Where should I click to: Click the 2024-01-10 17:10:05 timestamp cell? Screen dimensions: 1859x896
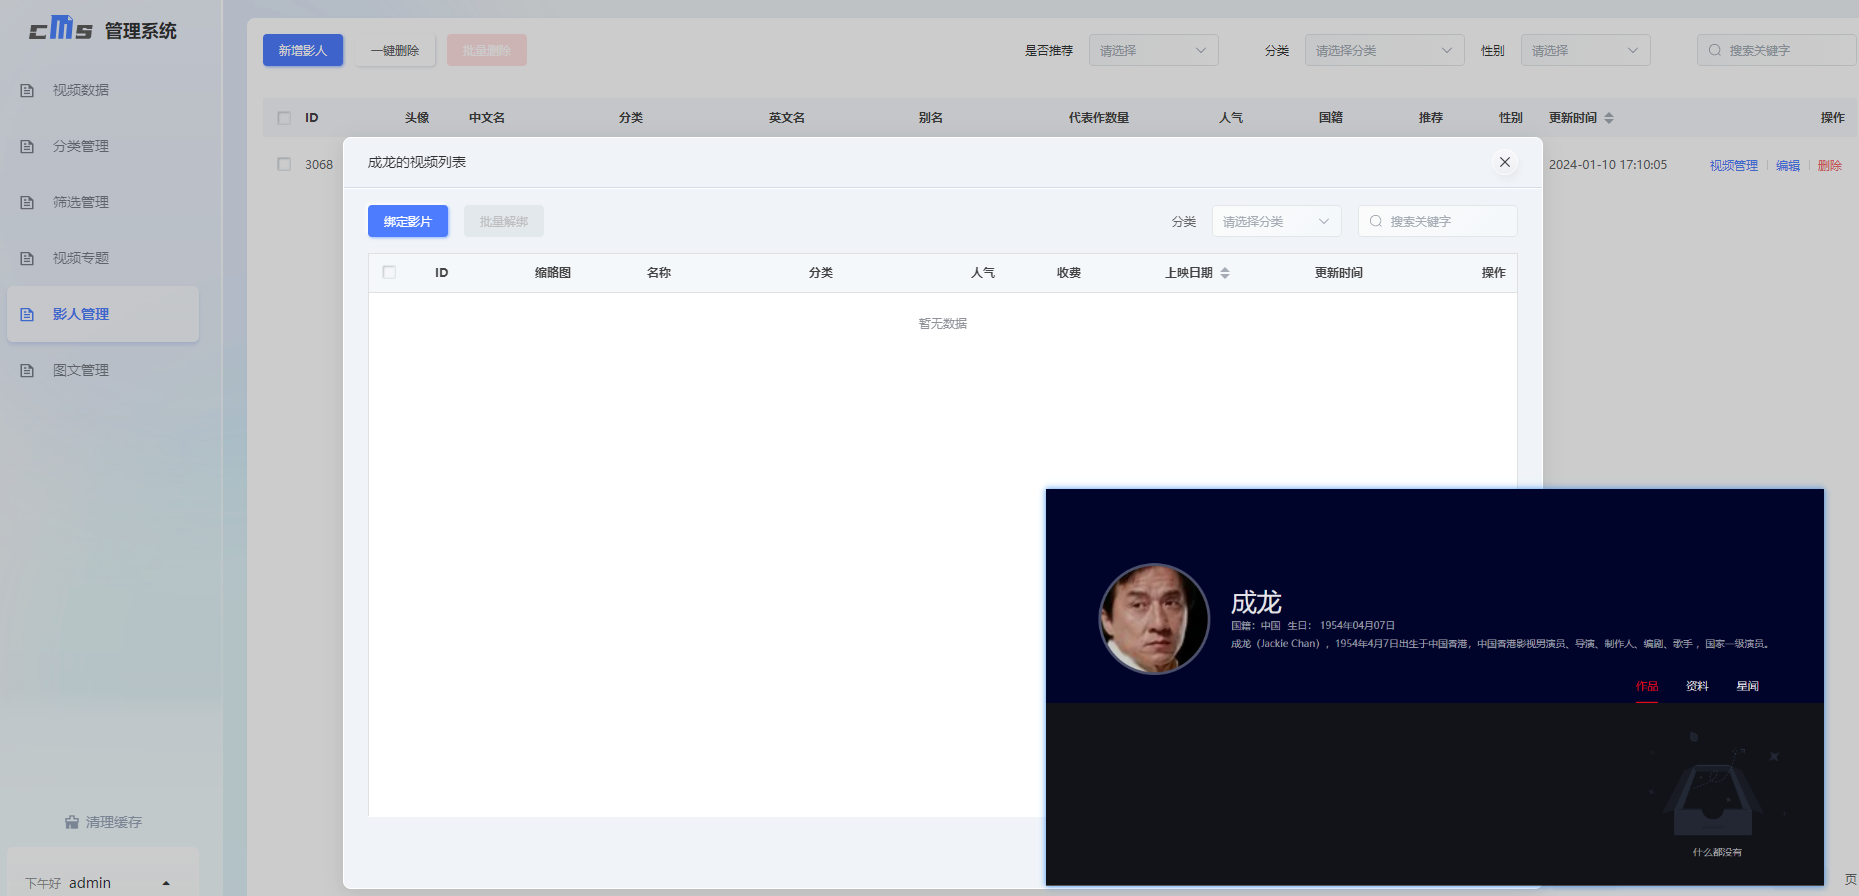(1608, 165)
